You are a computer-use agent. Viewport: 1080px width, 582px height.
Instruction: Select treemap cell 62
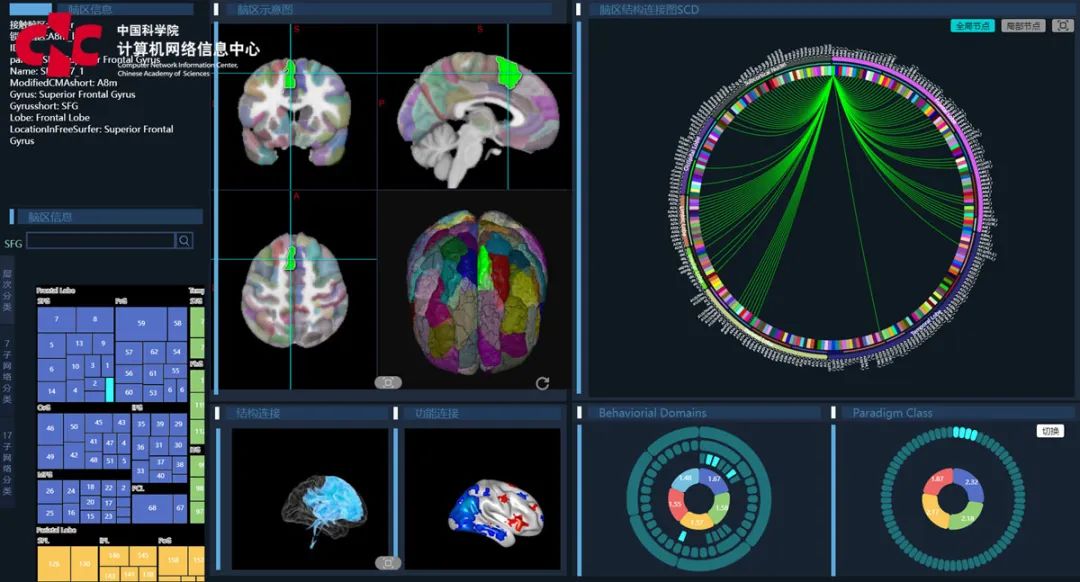click(x=154, y=353)
